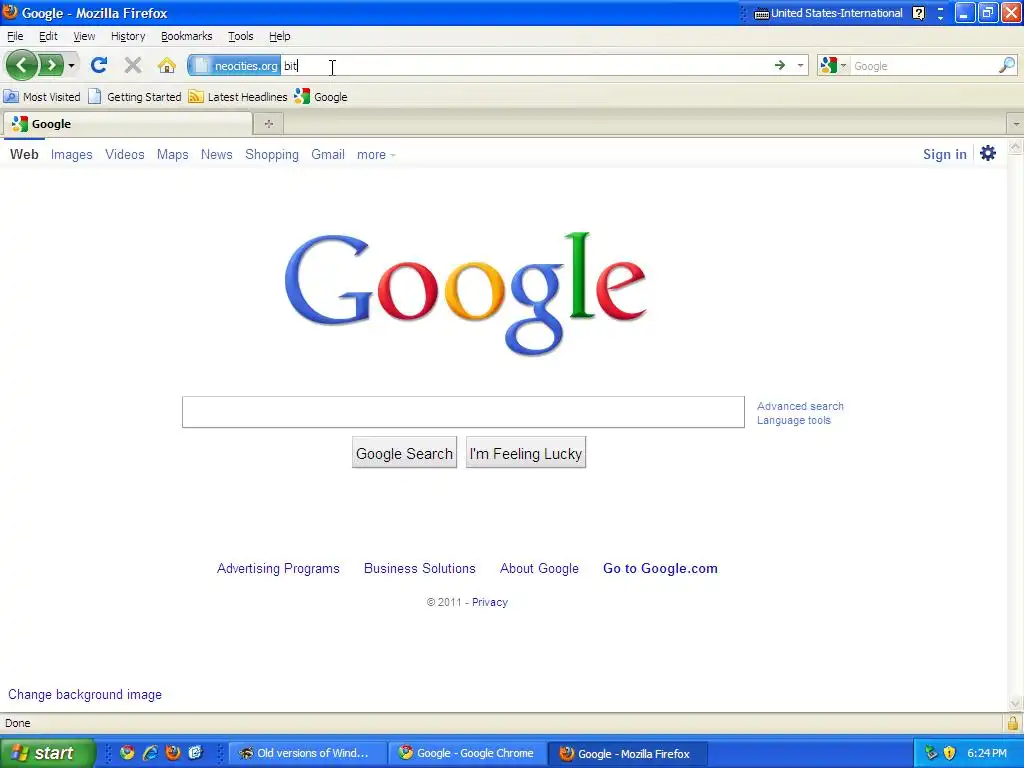Click the Forward arrow button
Viewport: 1024px width, 768px height.
[x=51, y=65]
